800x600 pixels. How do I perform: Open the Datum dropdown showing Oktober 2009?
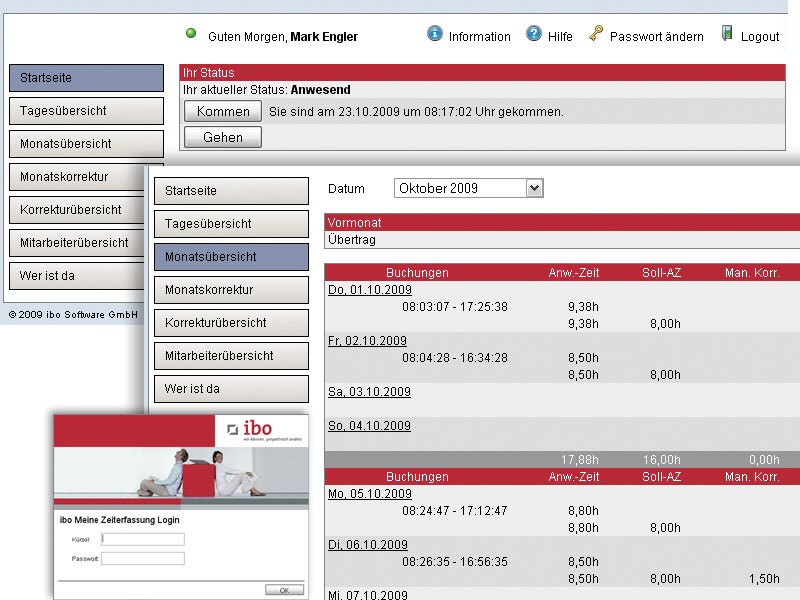pos(468,188)
